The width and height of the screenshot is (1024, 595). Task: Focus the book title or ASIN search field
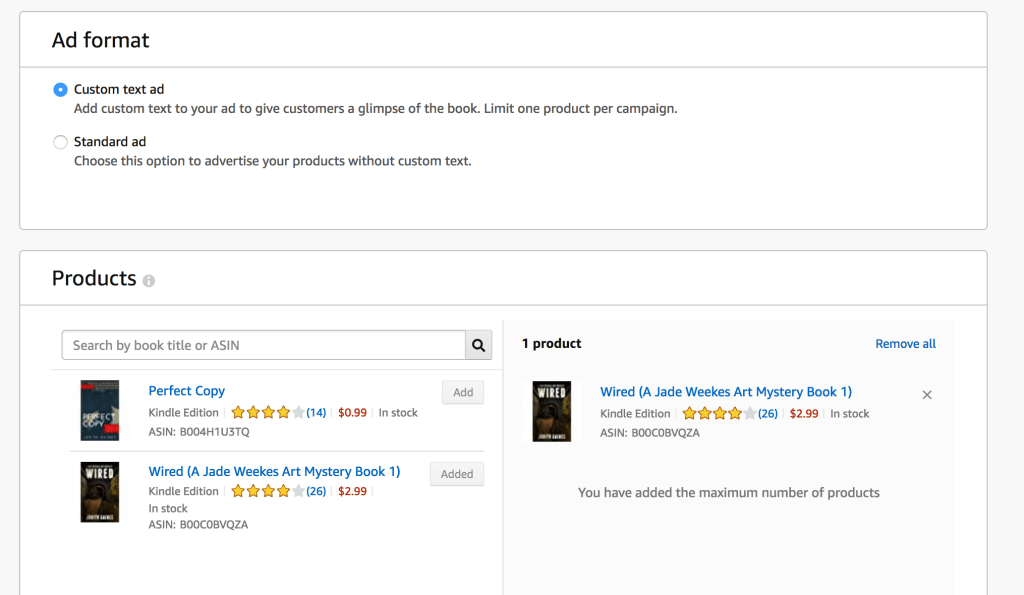264,345
